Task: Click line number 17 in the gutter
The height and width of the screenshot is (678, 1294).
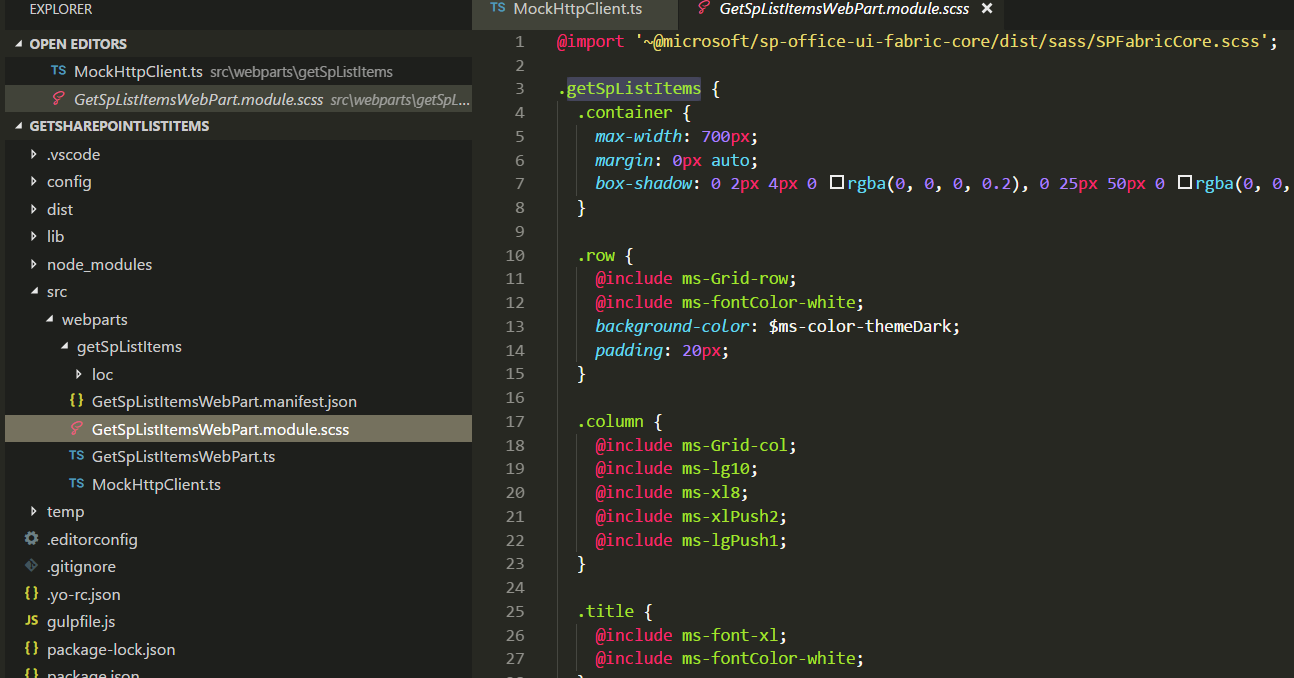Action: [515, 421]
